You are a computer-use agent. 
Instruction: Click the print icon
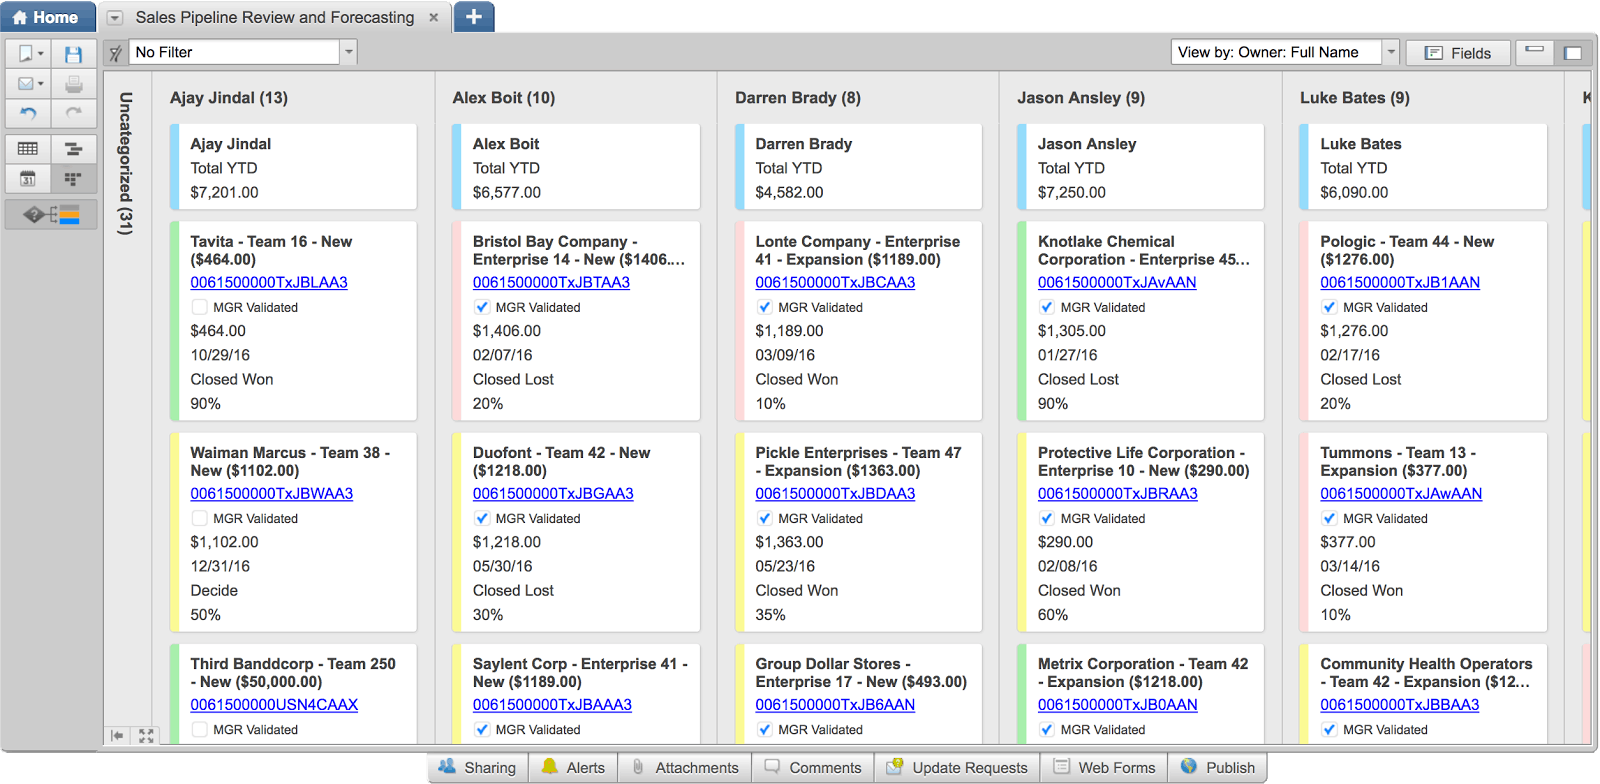pos(73,84)
